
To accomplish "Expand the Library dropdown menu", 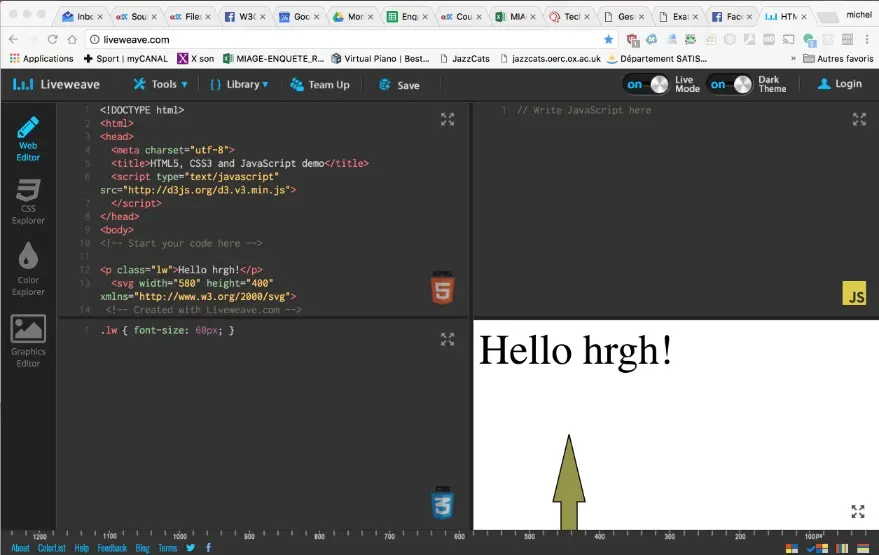I will (x=239, y=84).
